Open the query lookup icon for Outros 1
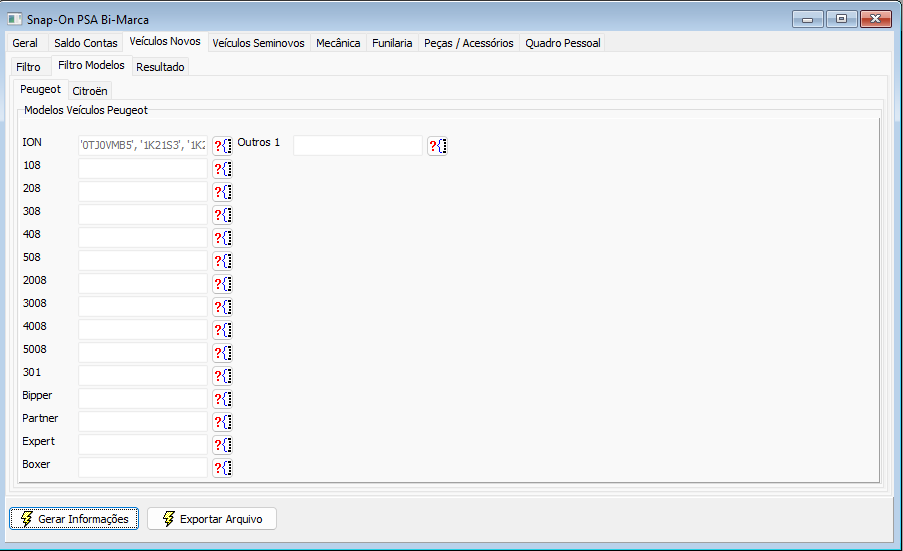 coord(438,146)
